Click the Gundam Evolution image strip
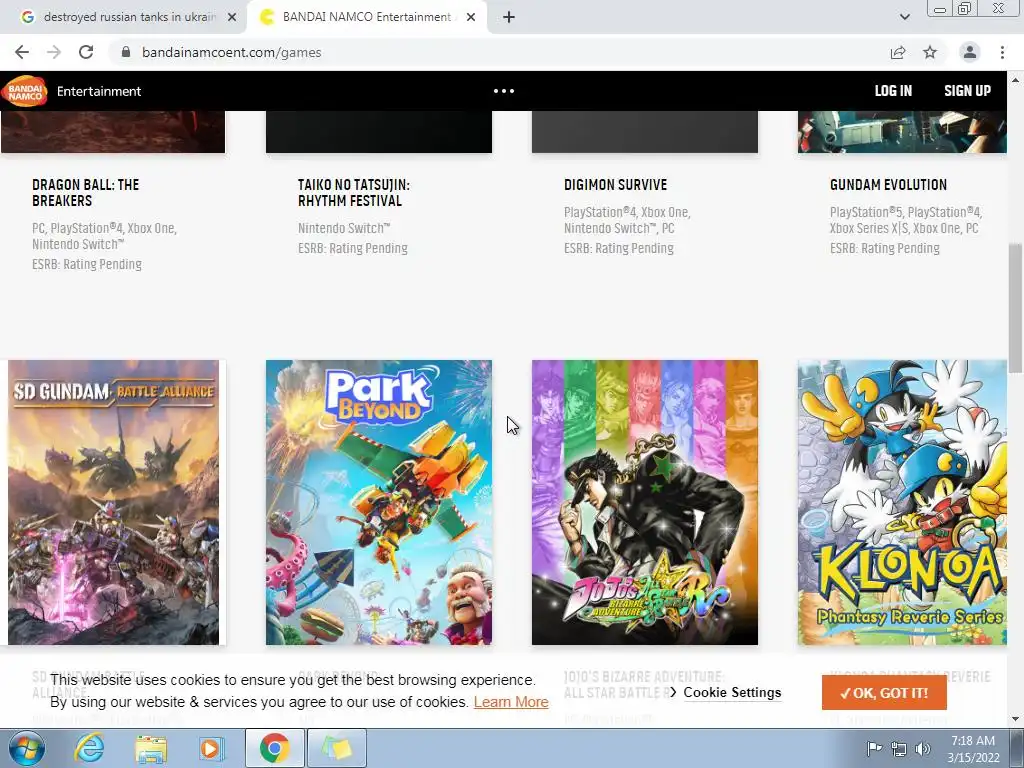This screenshot has width=1024, height=768. coord(902,132)
